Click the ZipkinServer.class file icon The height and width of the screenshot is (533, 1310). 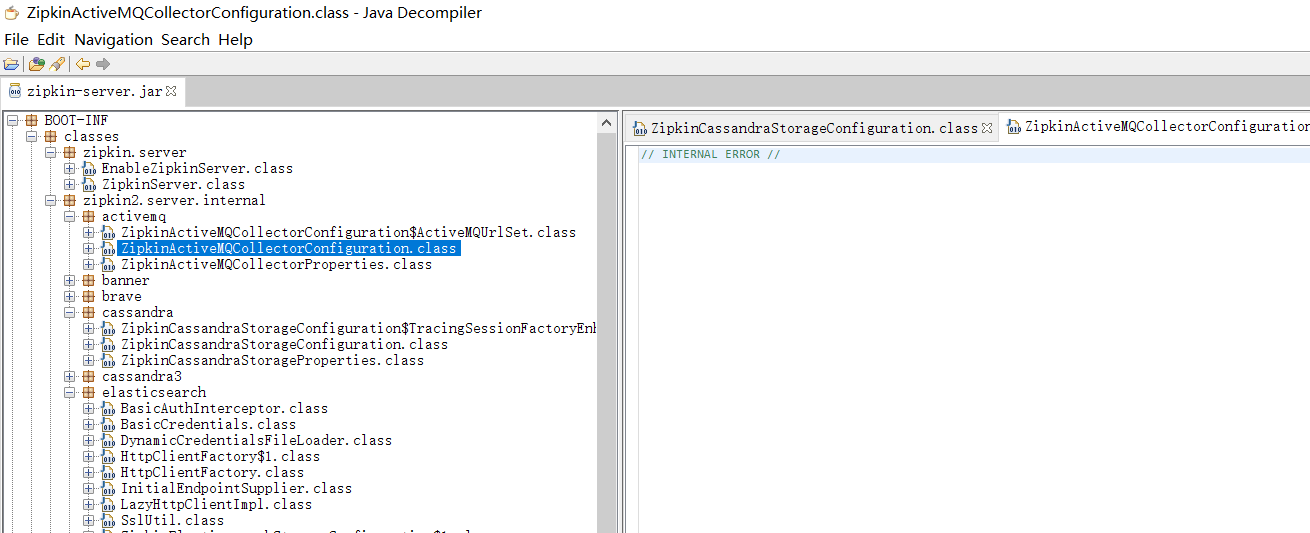[88, 184]
